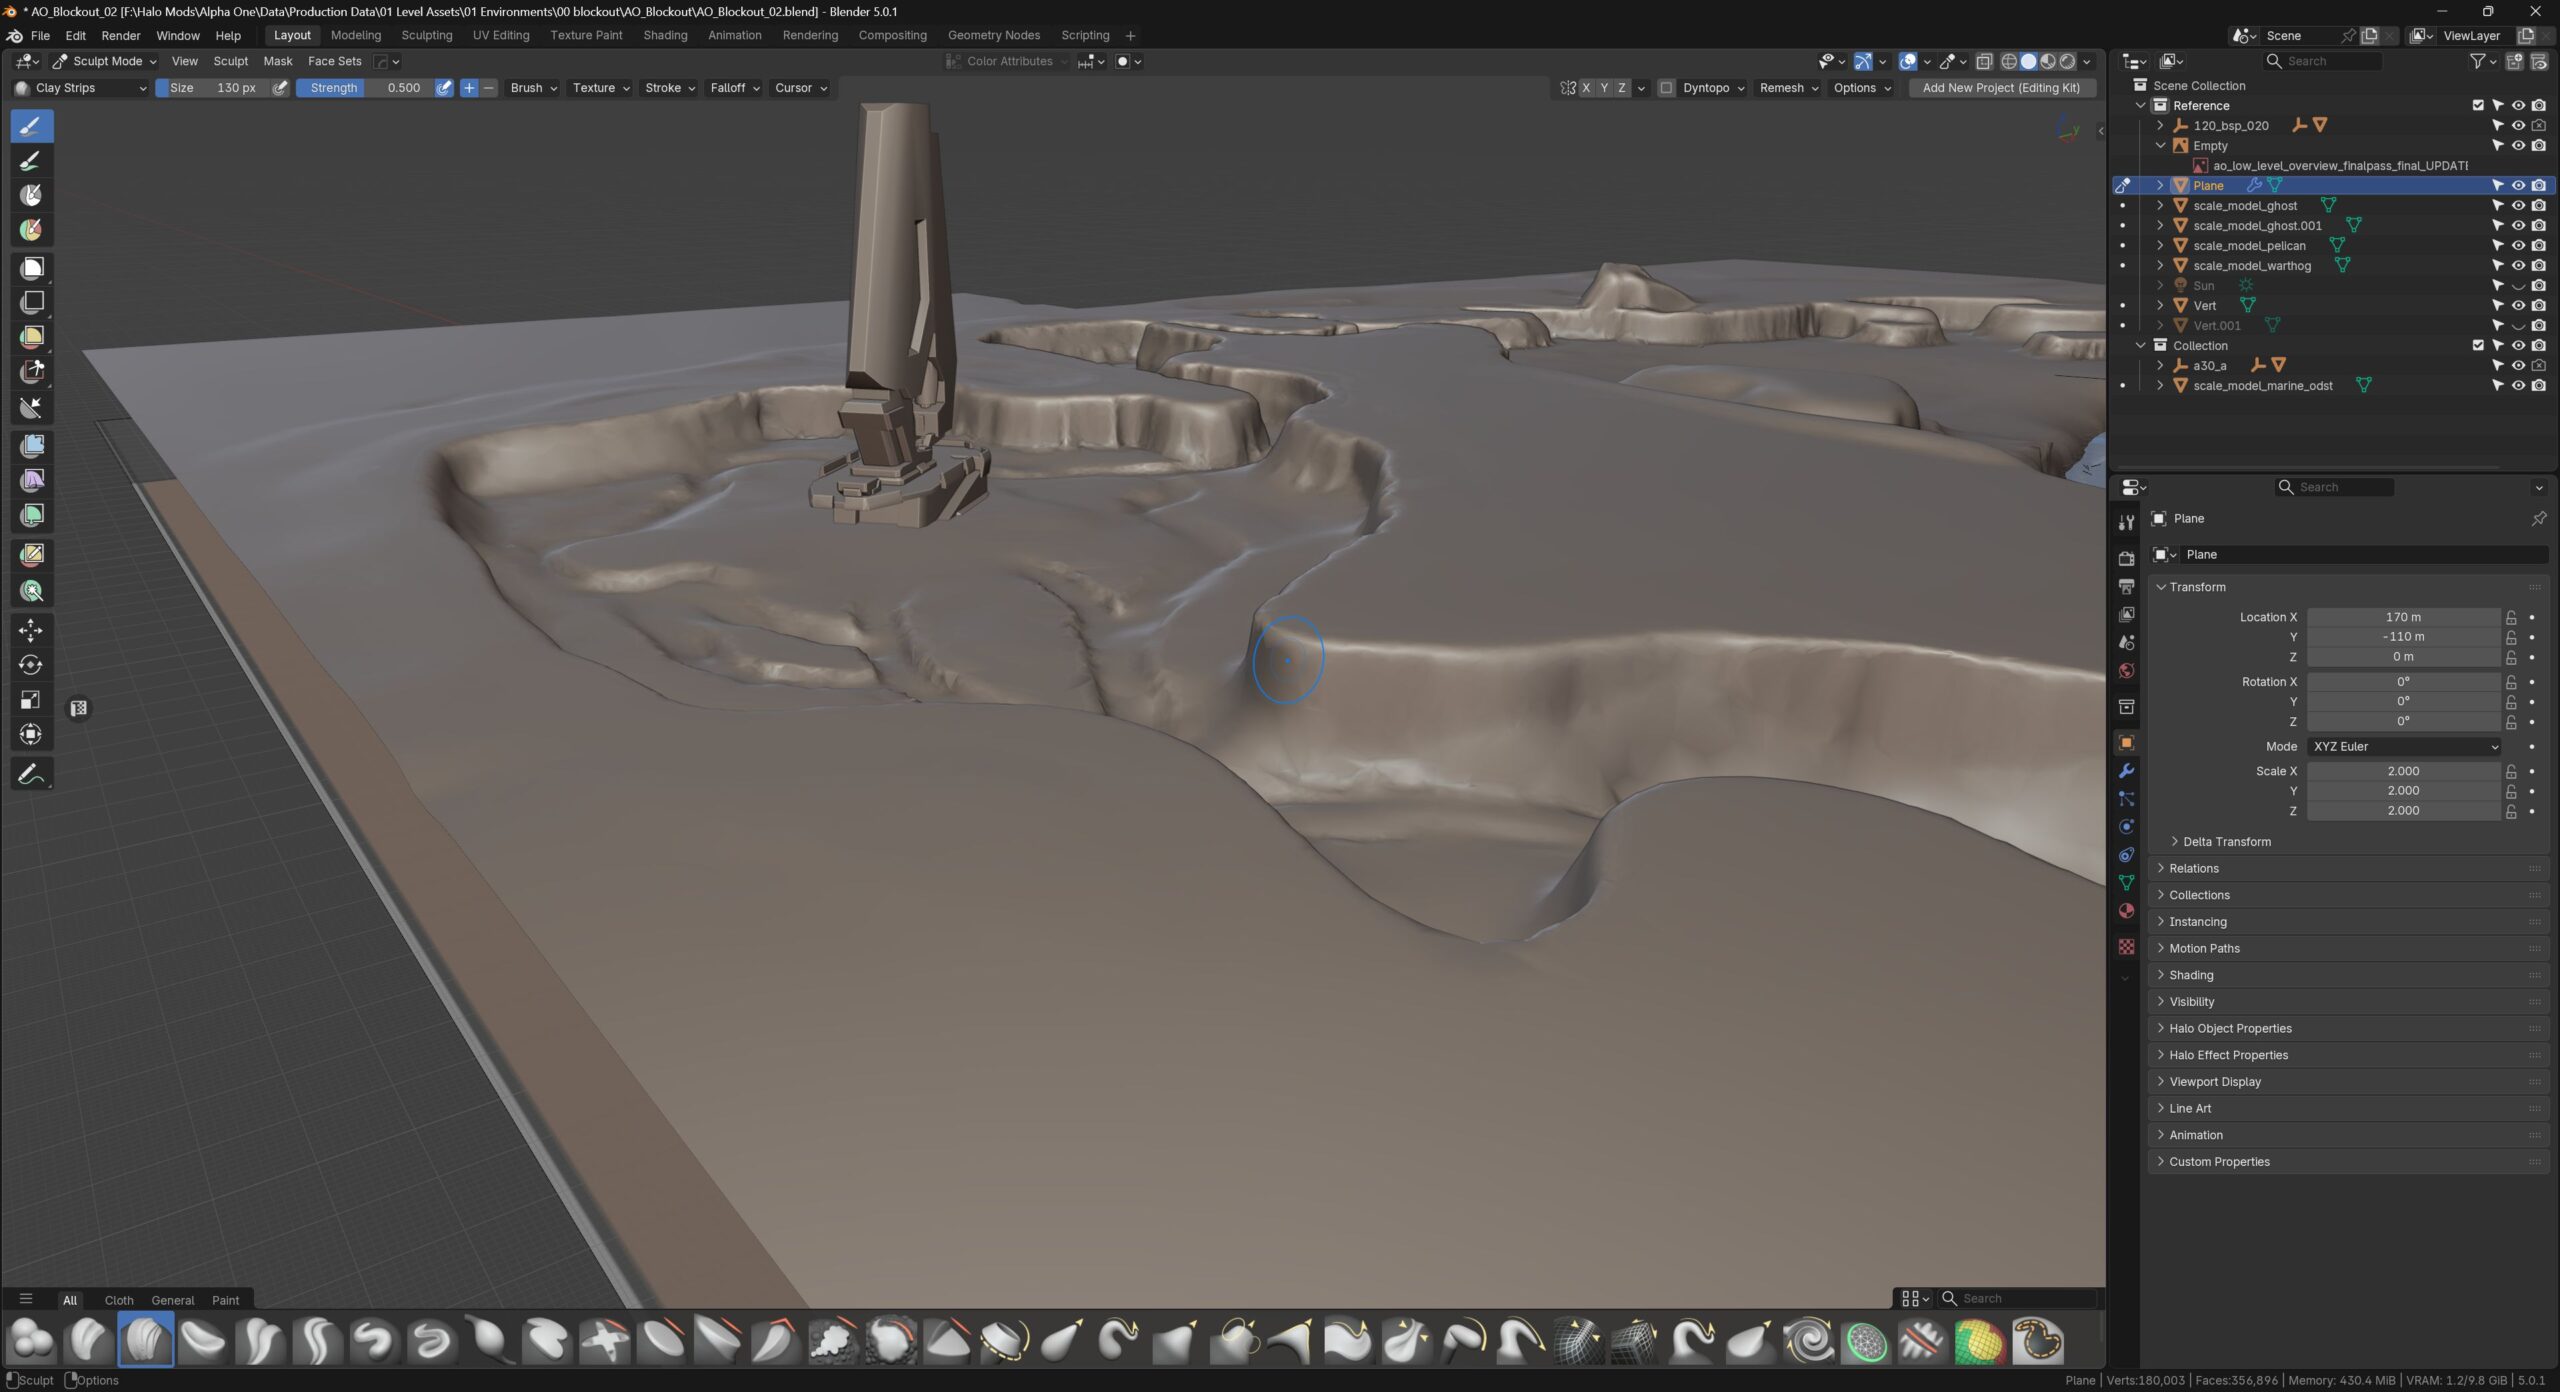The height and width of the screenshot is (1392, 2560).
Task: Switch to wireframe viewport shading
Action: click(x=2008, y=61)
